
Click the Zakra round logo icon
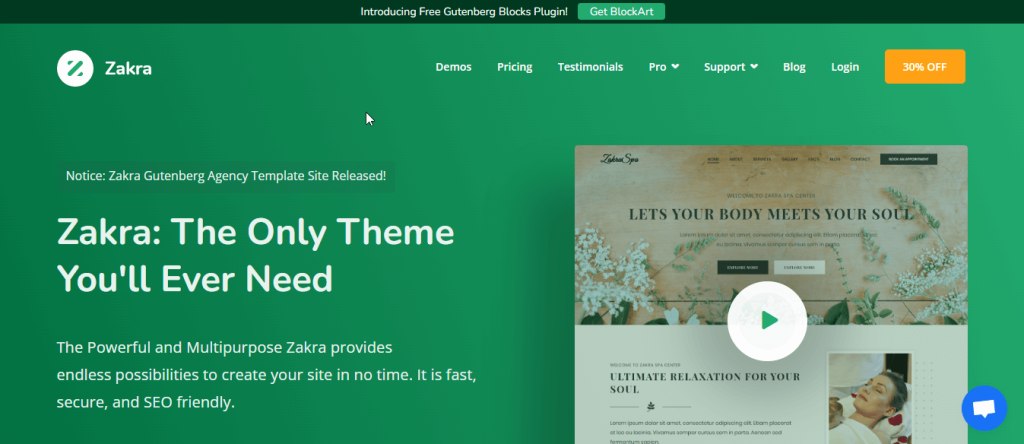[x=75, y=68]
